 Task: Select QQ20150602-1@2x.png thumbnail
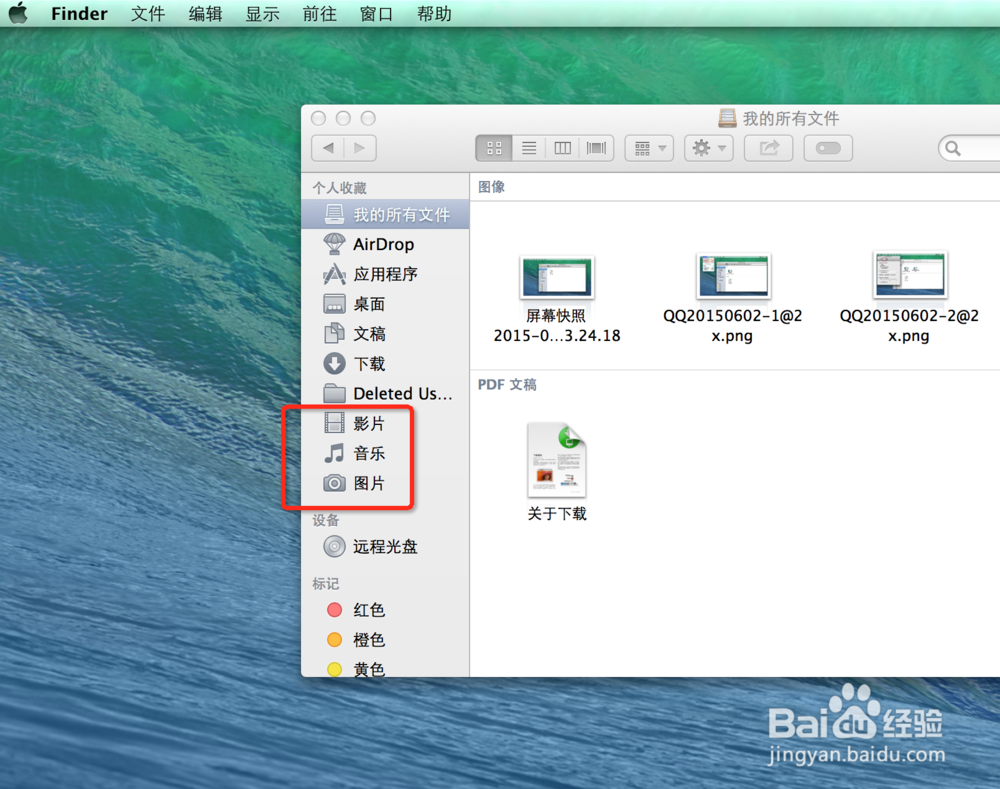pyautogui.click(x=733, y=276)
